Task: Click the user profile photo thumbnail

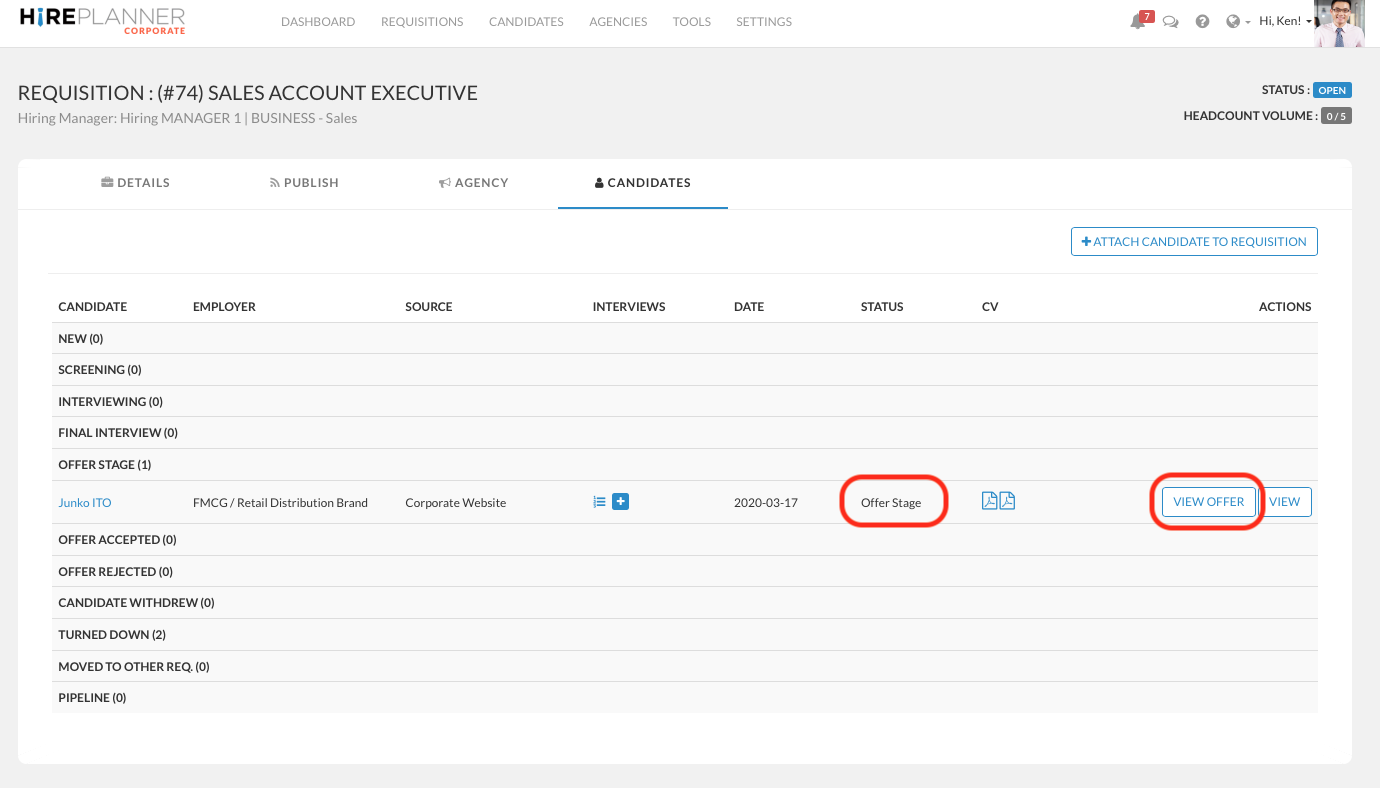Action: coord(1339,24)
